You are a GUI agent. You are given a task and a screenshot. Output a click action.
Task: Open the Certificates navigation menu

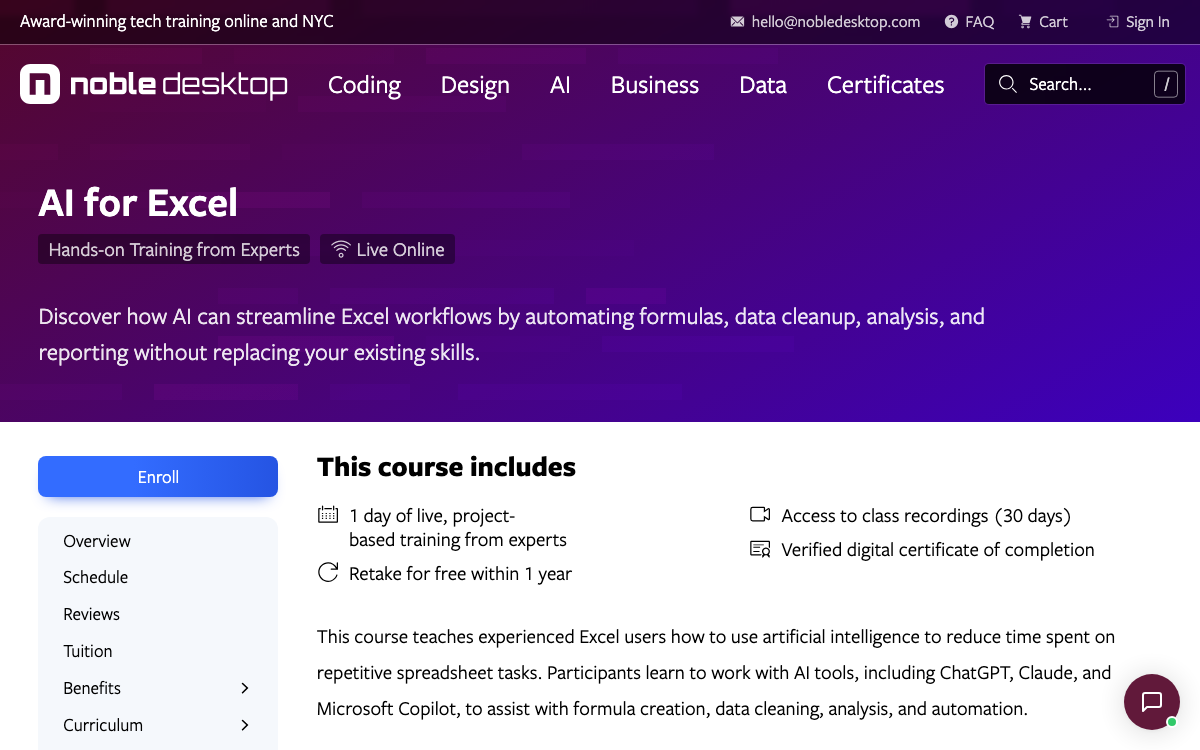(885, 85)
